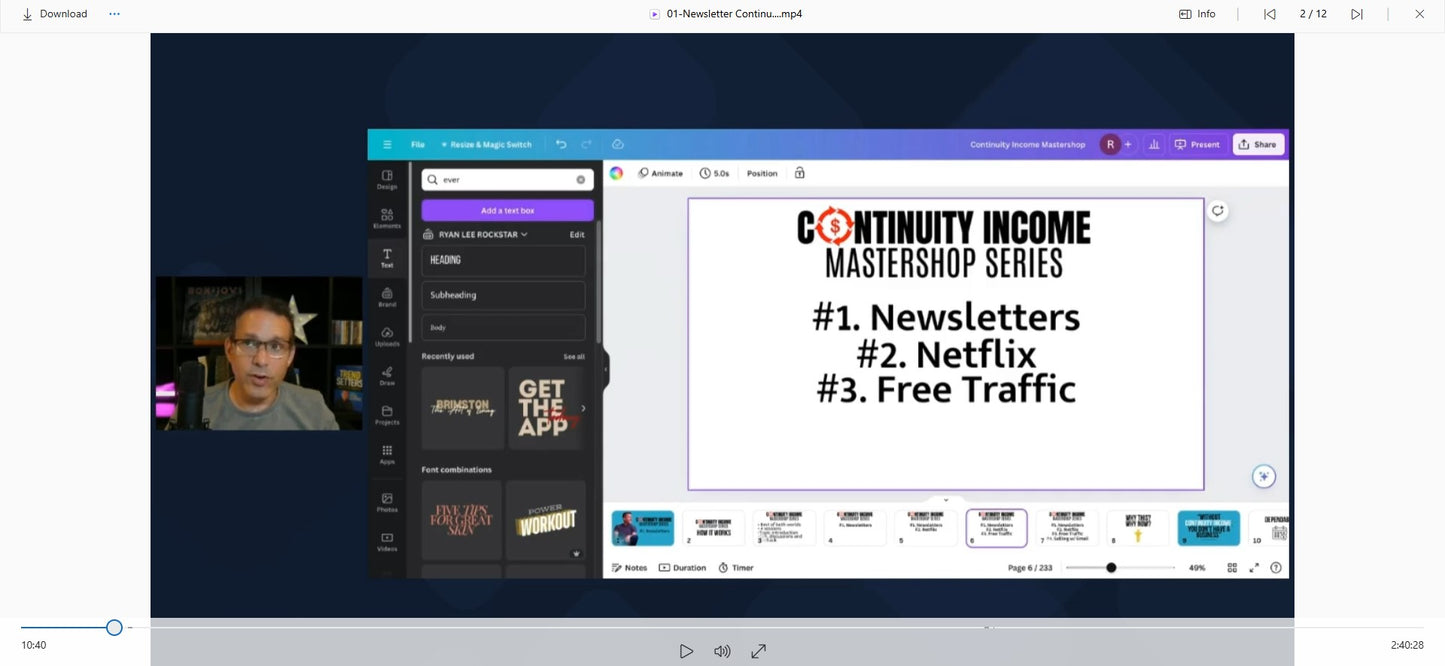This screenshot has height=666, width=1445.
Task: Click the Canva hamburger menu icon
Action: [387, 145]
